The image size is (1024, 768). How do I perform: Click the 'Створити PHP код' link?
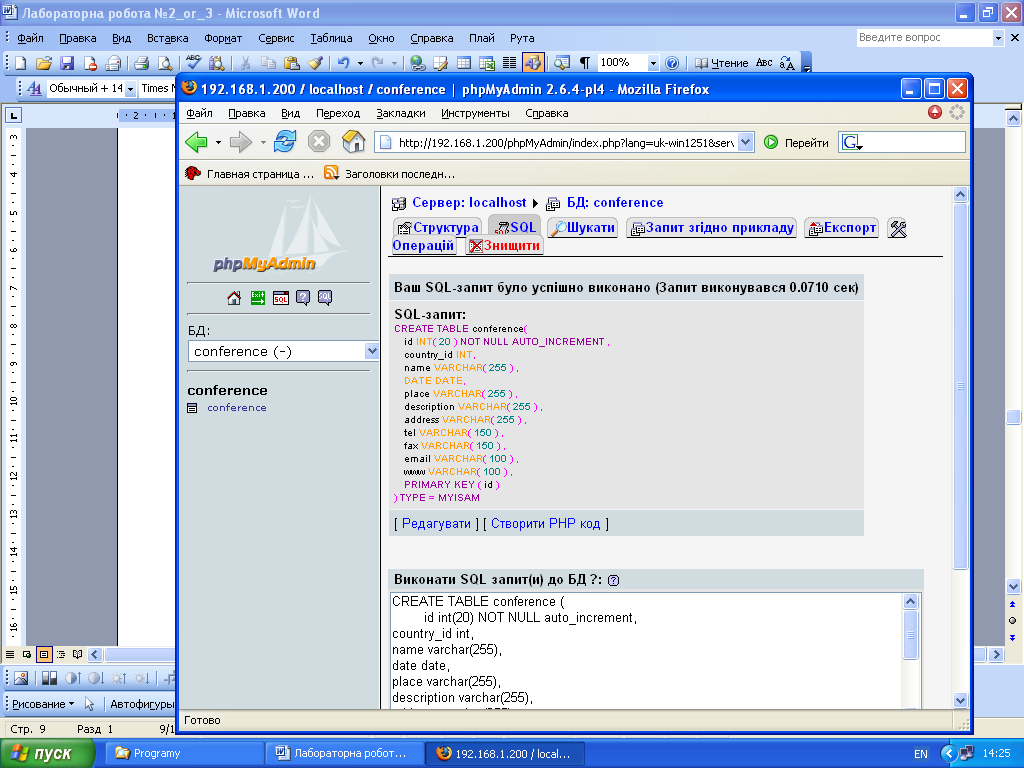545,524
